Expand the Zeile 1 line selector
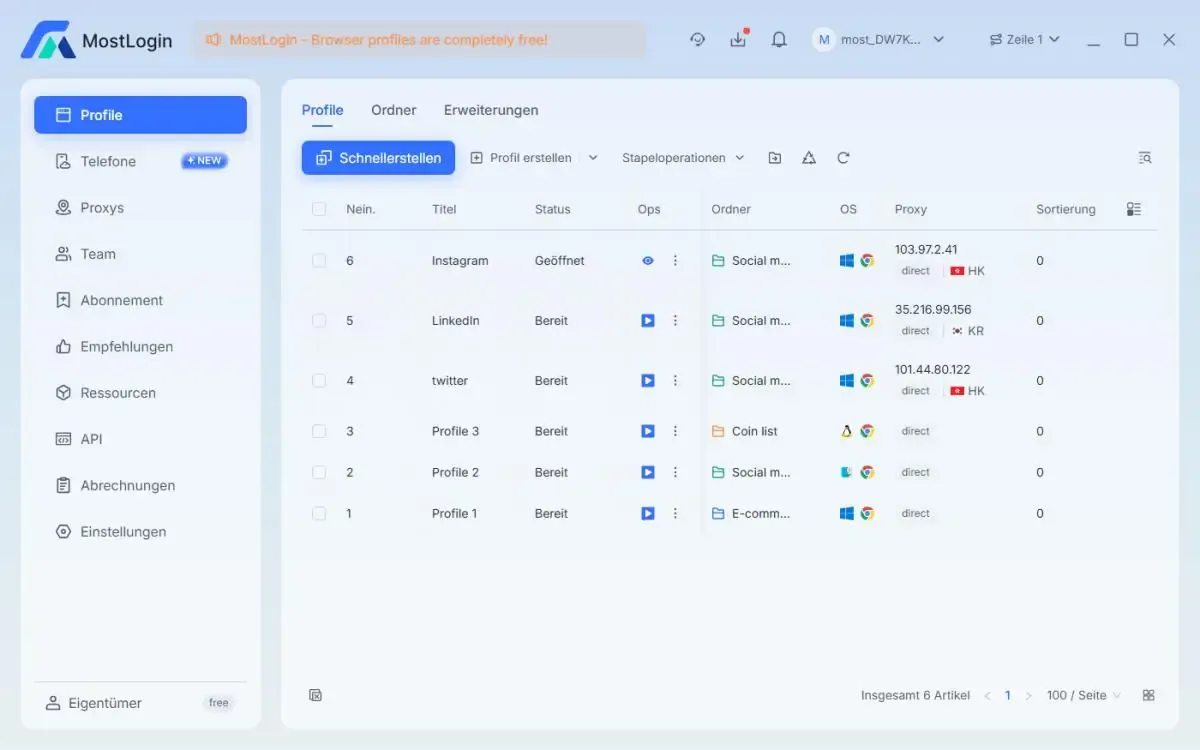This screenshot has height=750, width=1200. (1024, 40)
